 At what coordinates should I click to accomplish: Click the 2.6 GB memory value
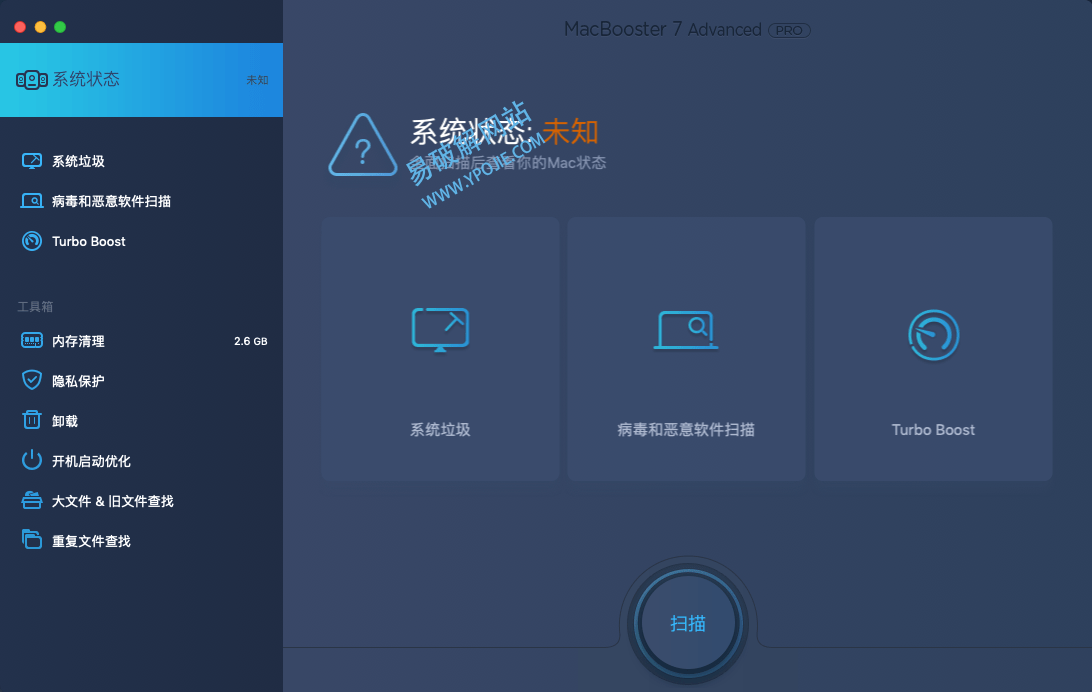click(x=251, y=341)
